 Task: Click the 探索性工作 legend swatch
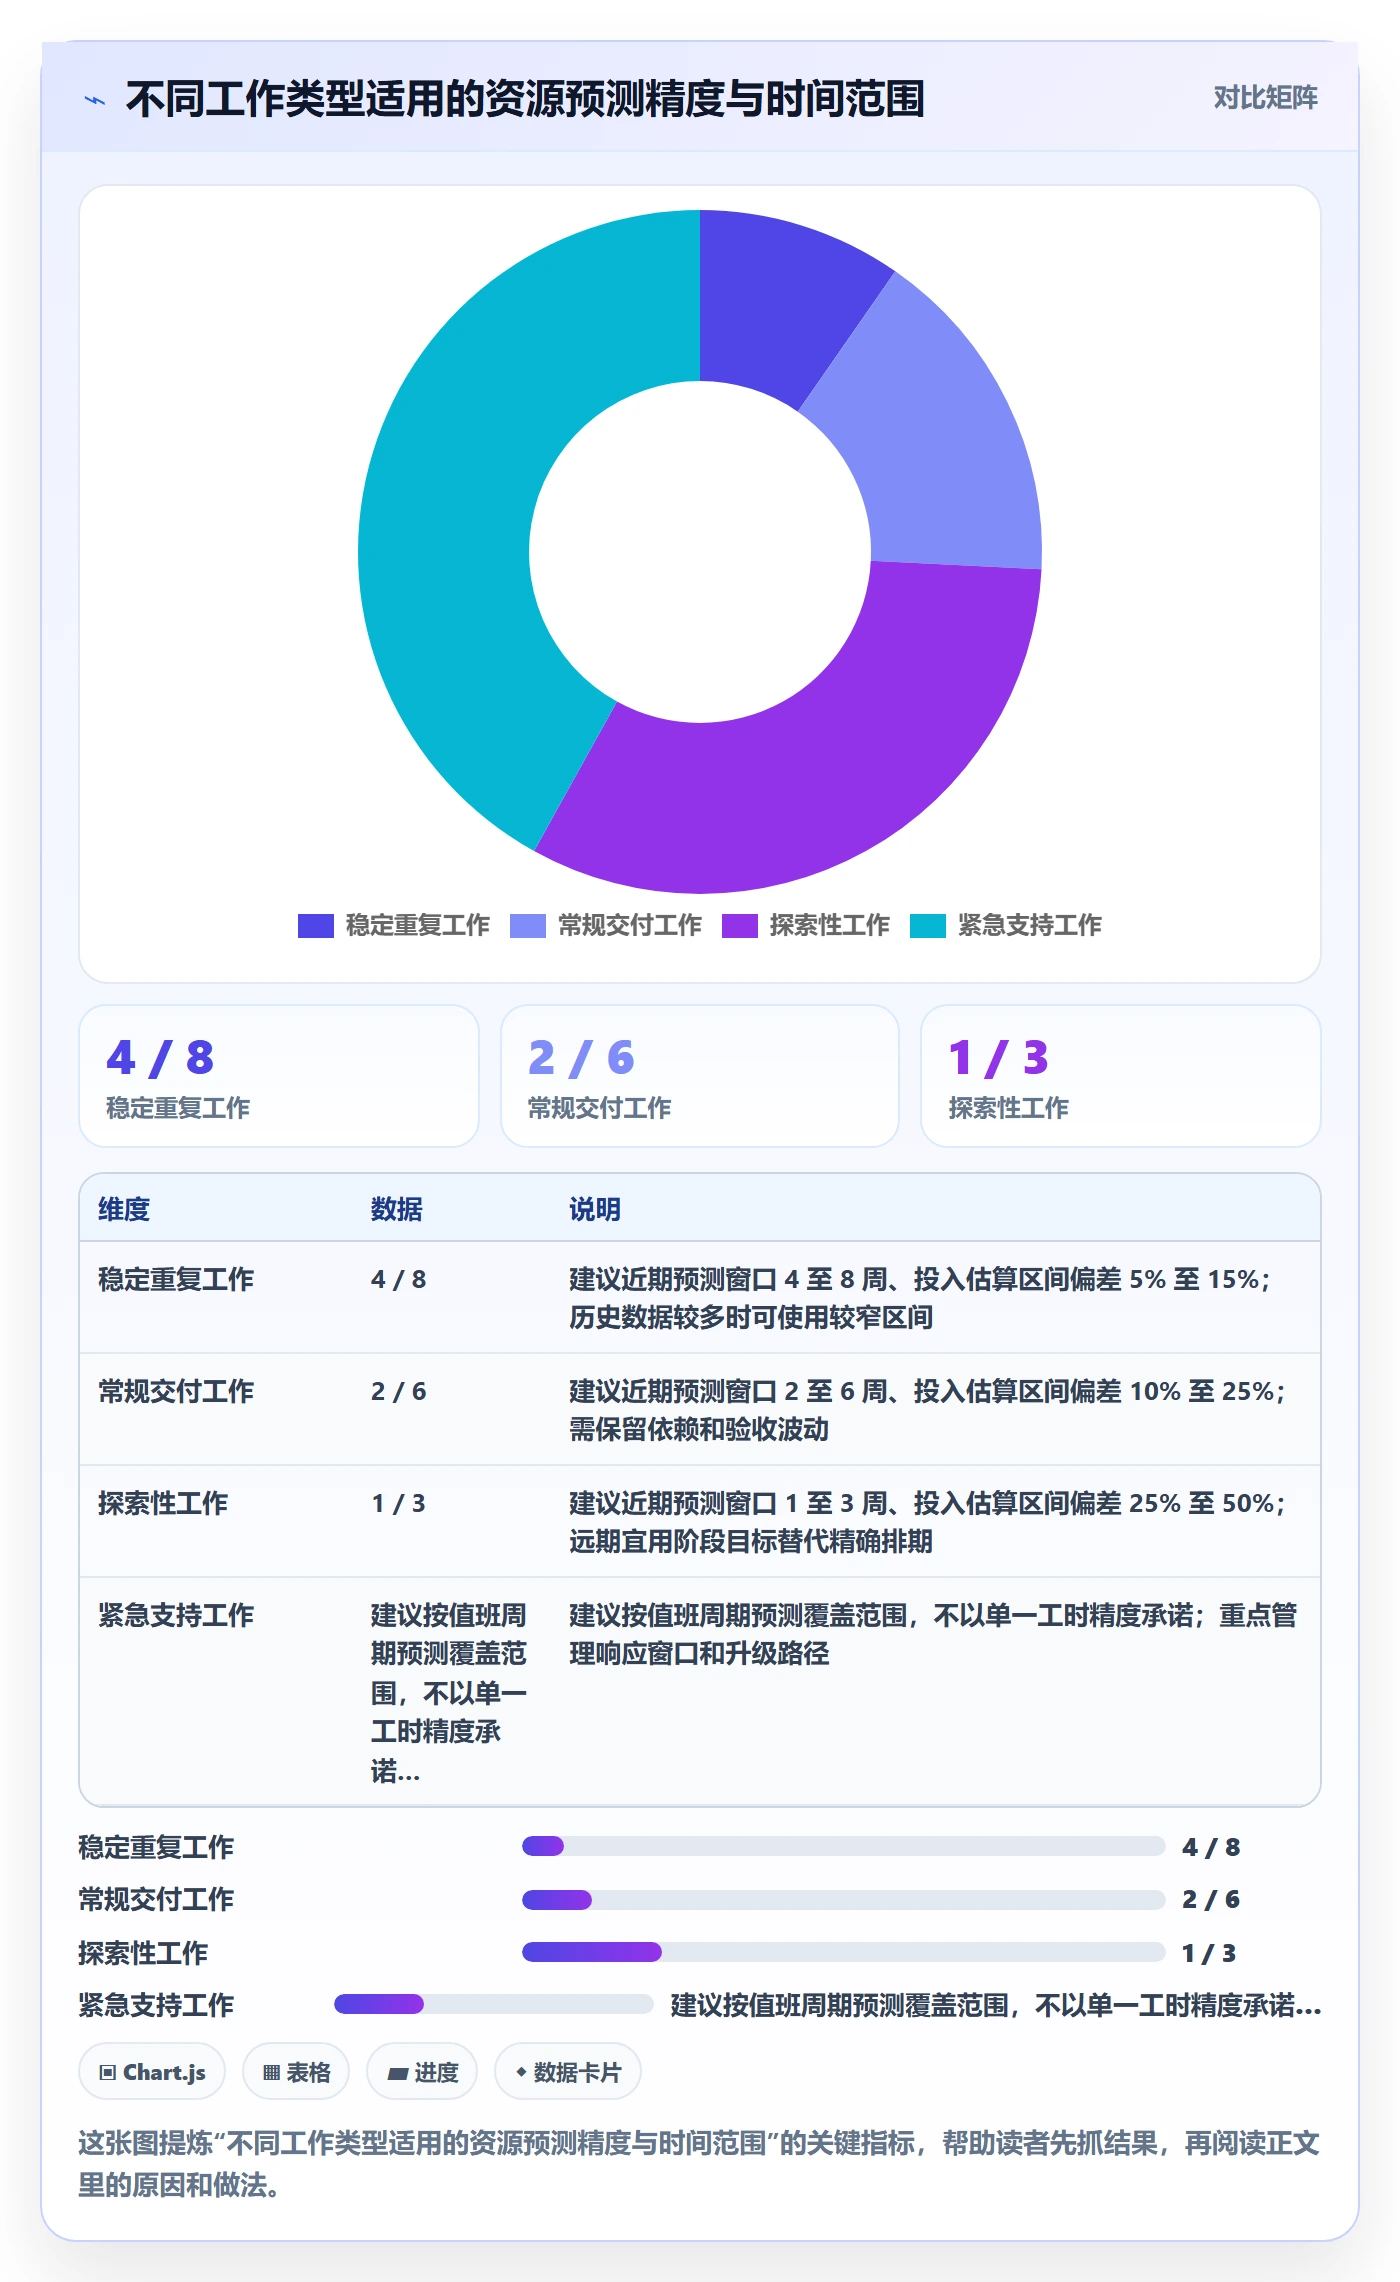[740, 926]
